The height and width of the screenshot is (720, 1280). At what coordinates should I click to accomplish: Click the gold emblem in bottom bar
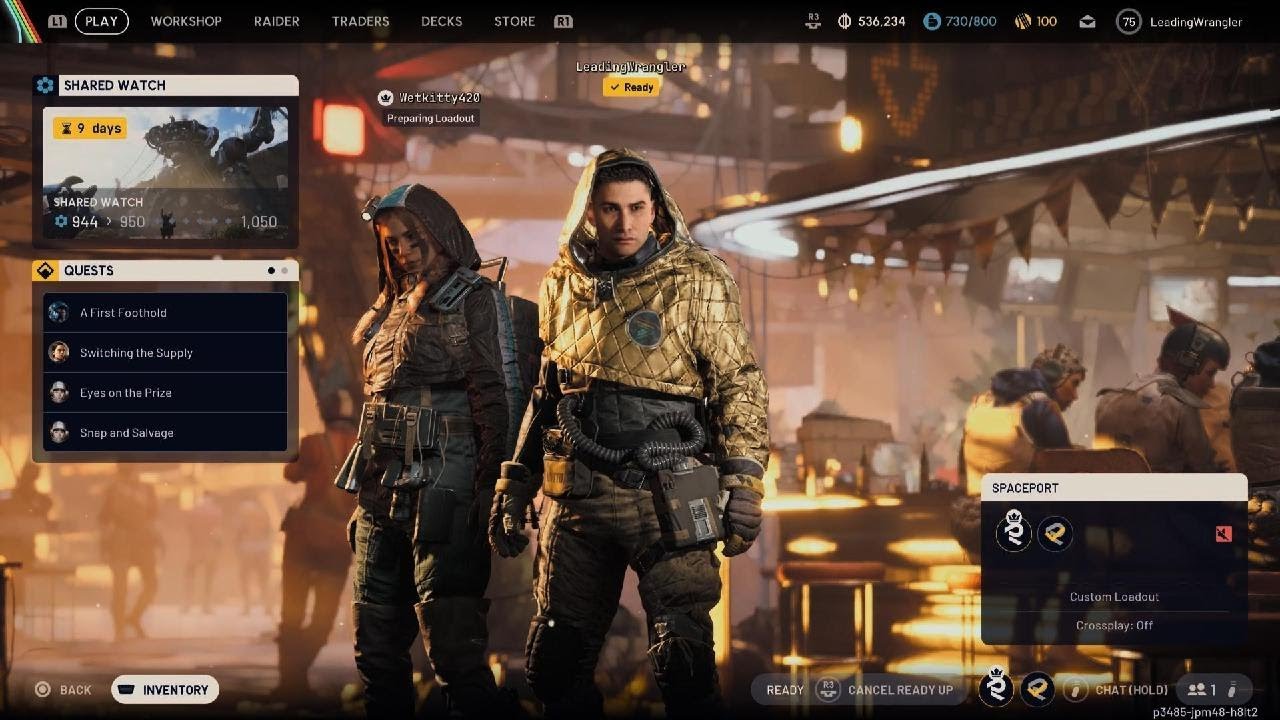click(x=1037, y=689)
